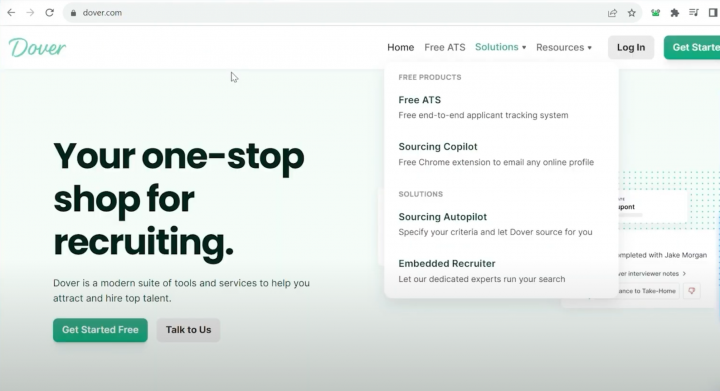Click the browser forward arrow
This screenshot has width=720, height=391.
[x=30, y=13]
